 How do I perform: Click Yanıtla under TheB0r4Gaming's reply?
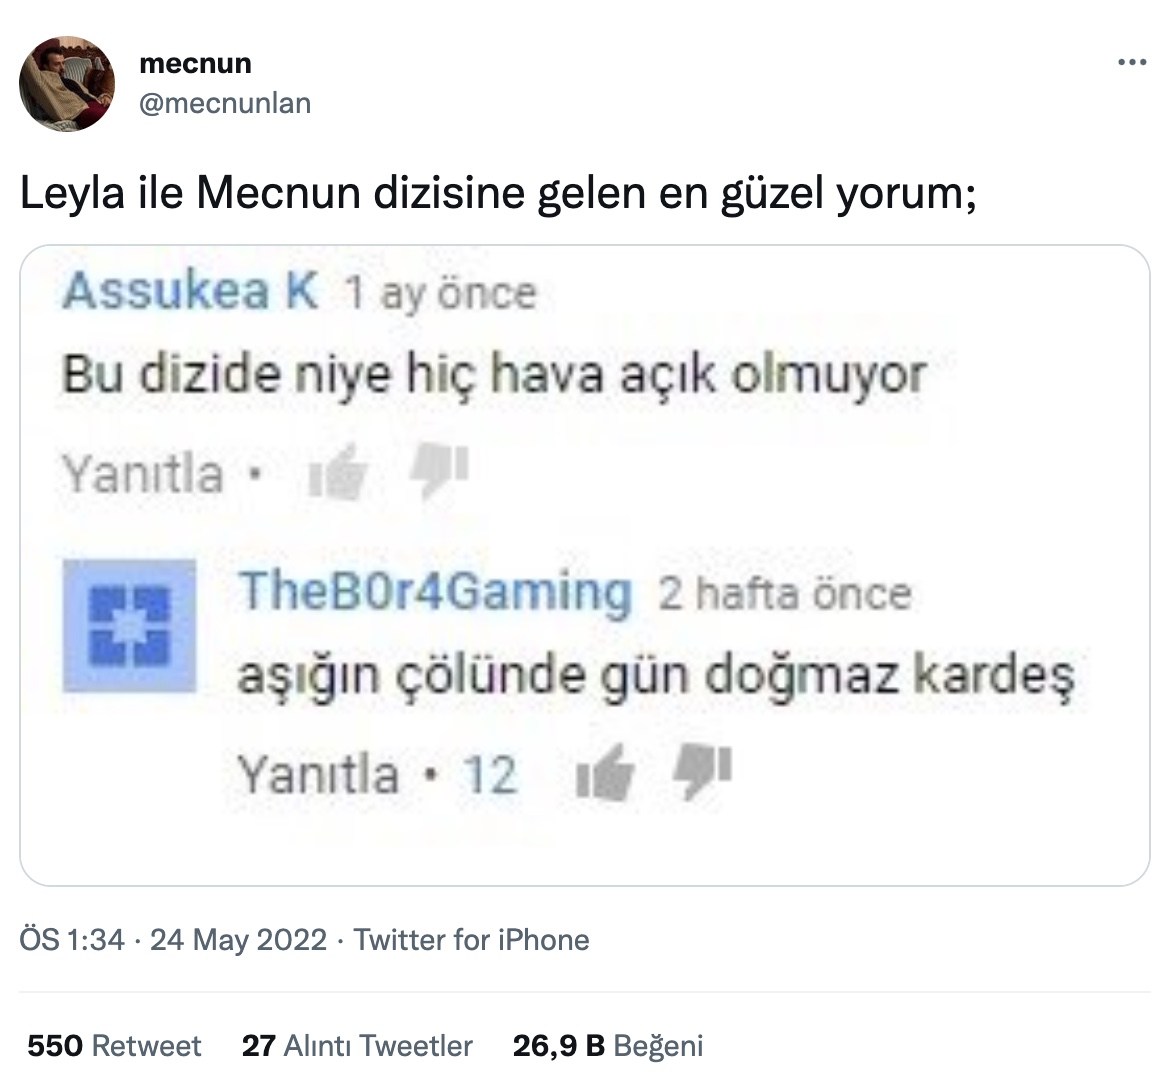(x=318, y=774)
